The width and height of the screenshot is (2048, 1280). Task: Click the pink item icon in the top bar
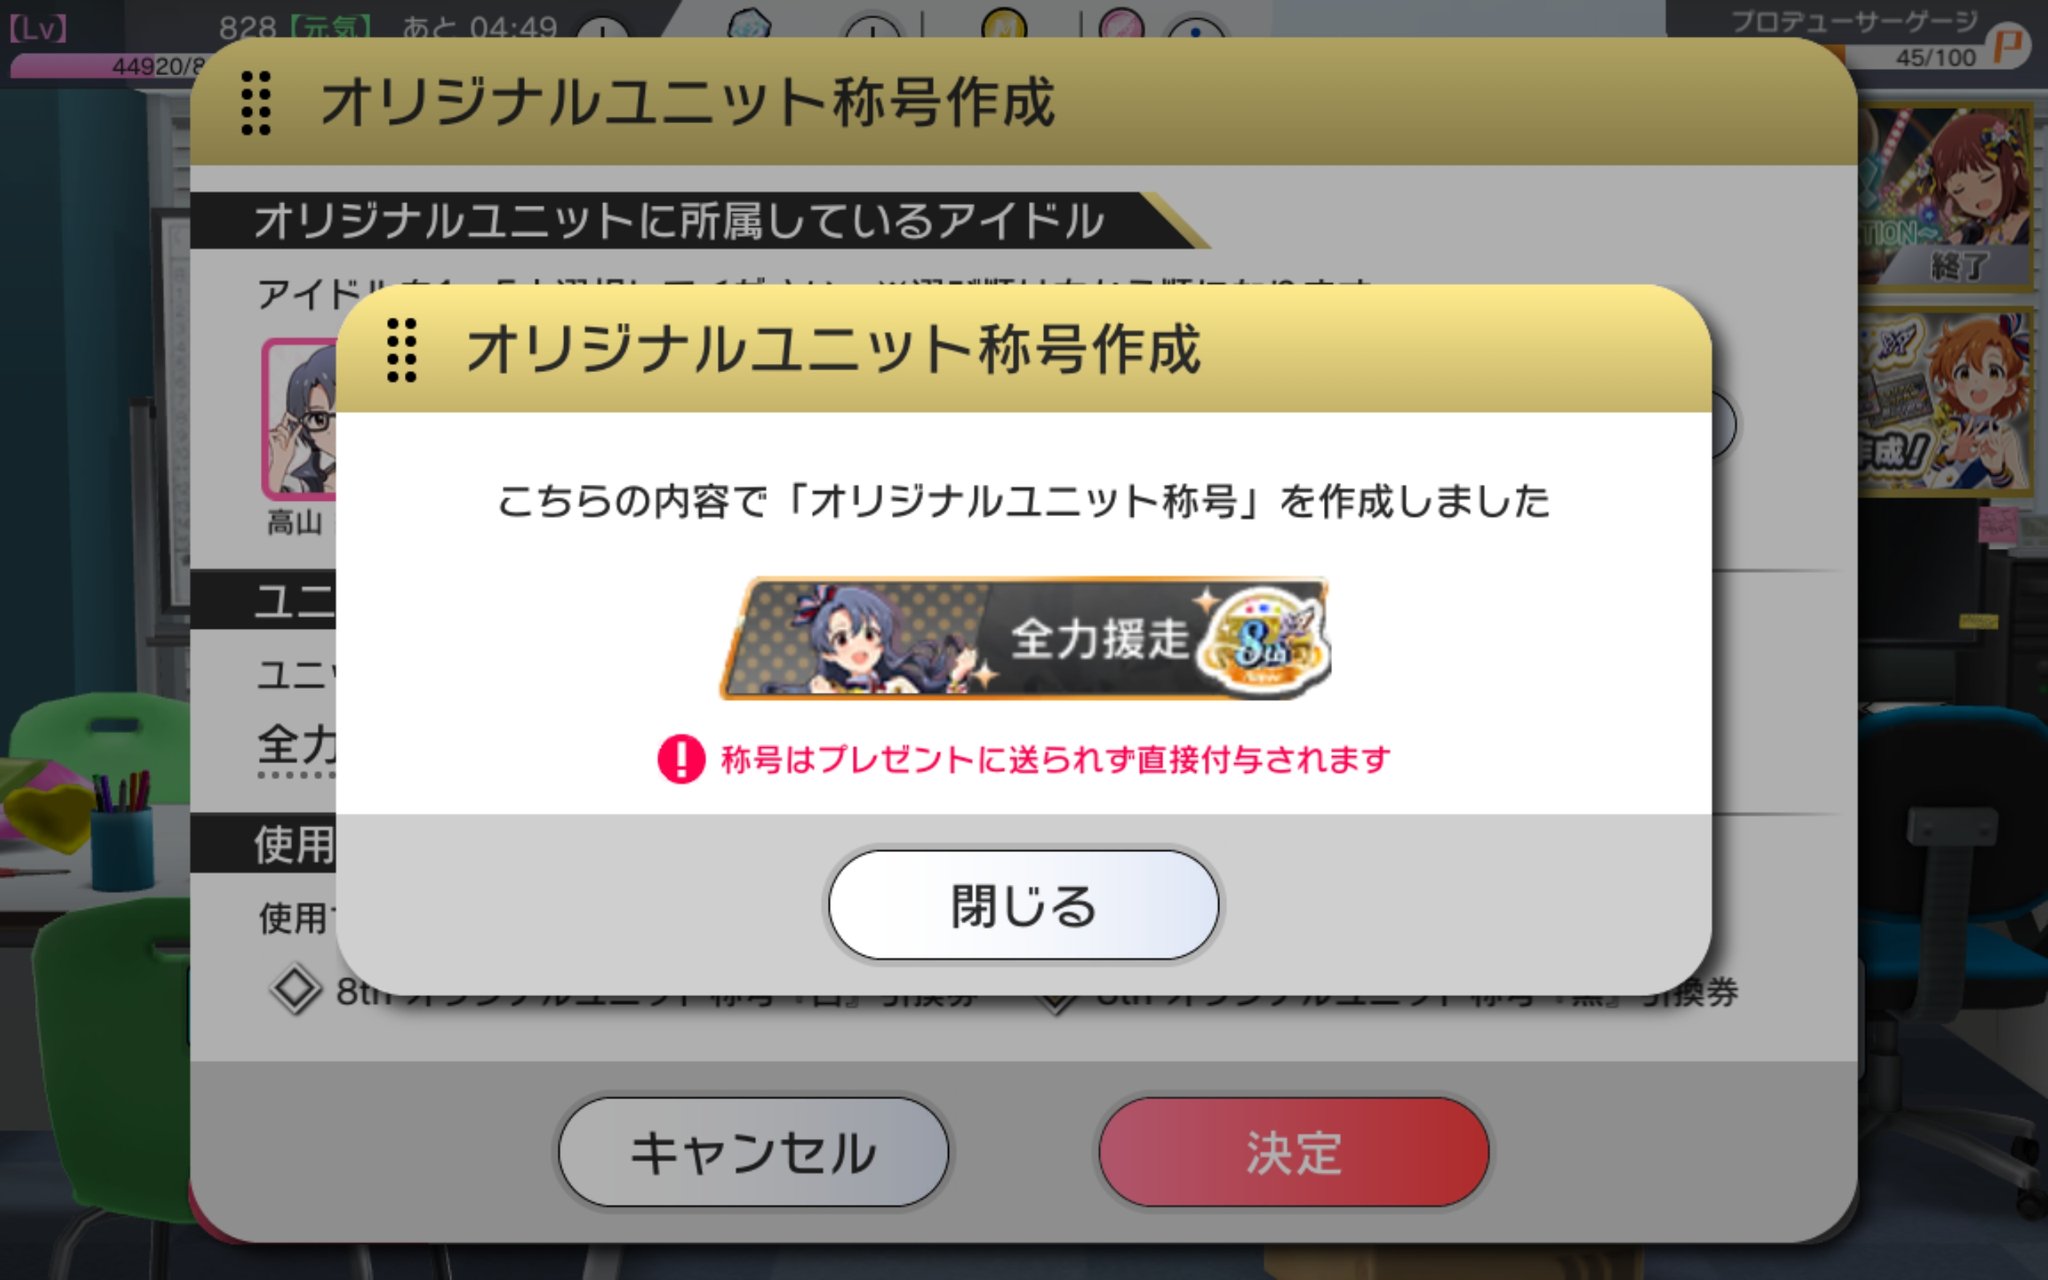pyautogui.click(x=1121, y=22)
